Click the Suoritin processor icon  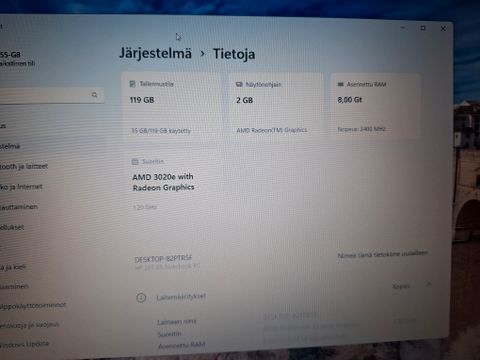(135, 162)
